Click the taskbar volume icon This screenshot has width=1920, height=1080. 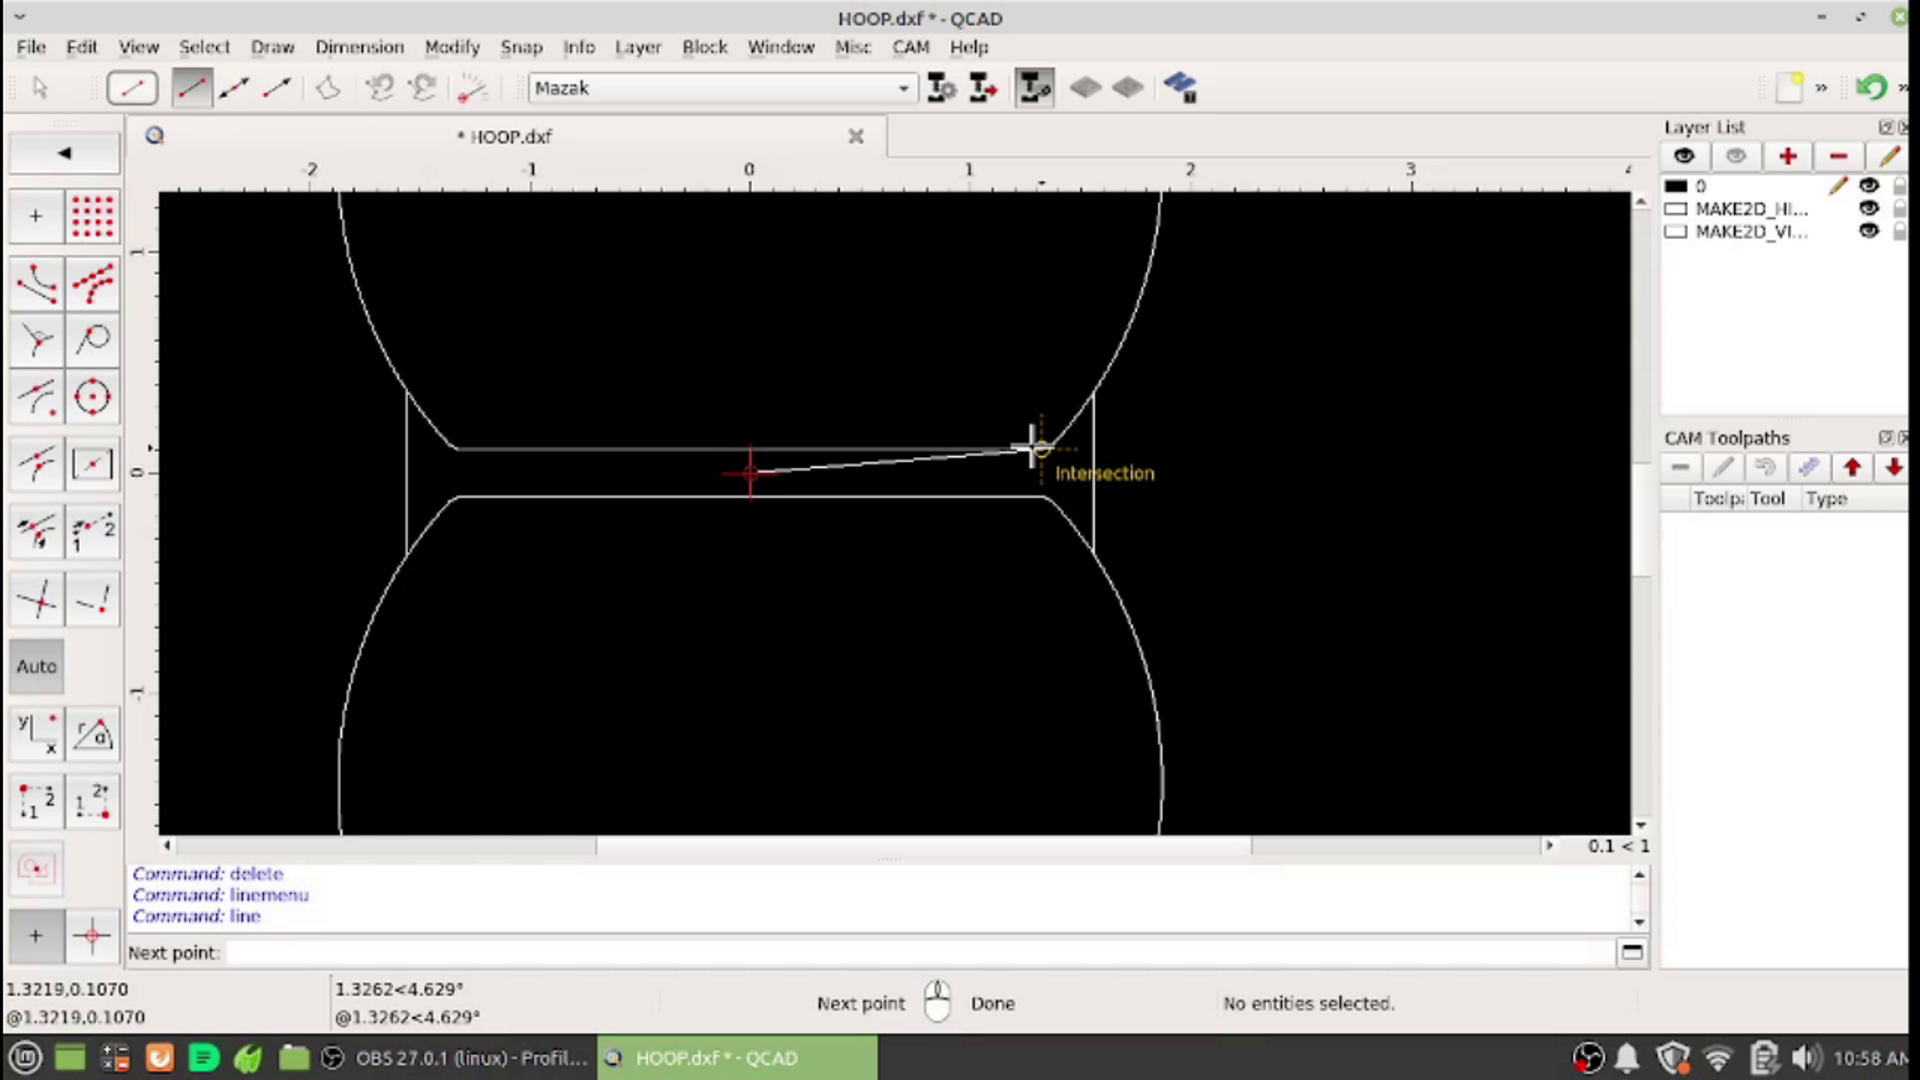[1805, 1058]
